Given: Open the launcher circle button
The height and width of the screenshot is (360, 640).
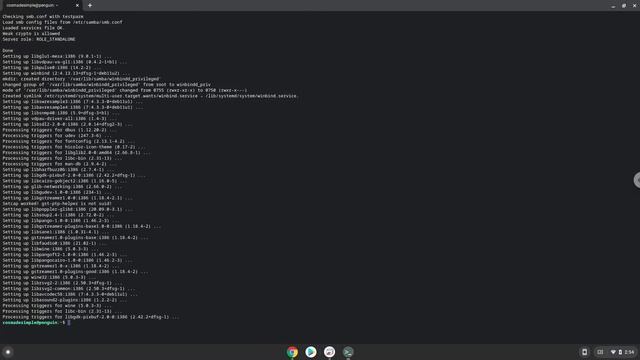Looking at the screenshot, I should tap(8, 352).
